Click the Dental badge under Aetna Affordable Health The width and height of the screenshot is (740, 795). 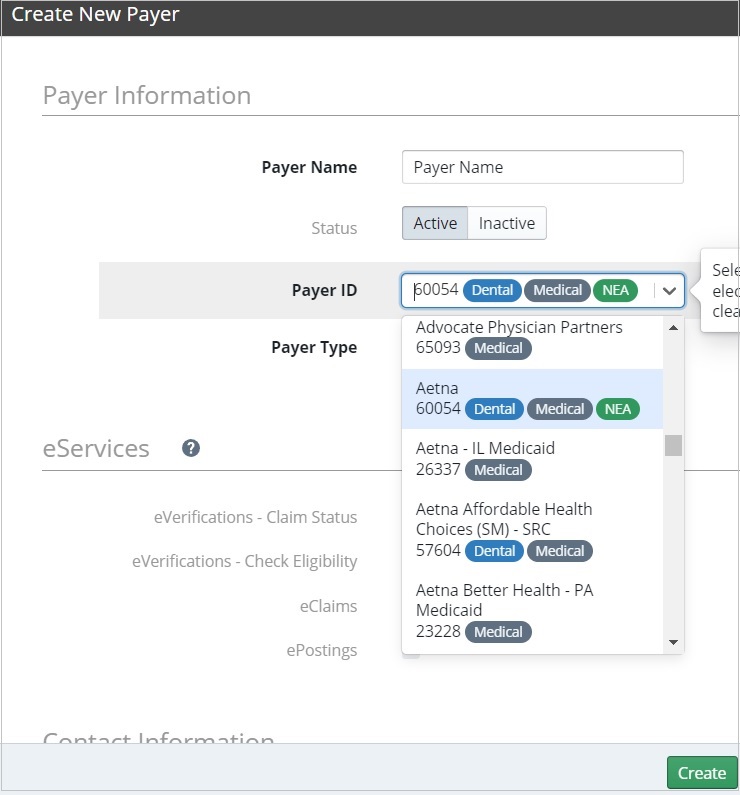point(494,551)
